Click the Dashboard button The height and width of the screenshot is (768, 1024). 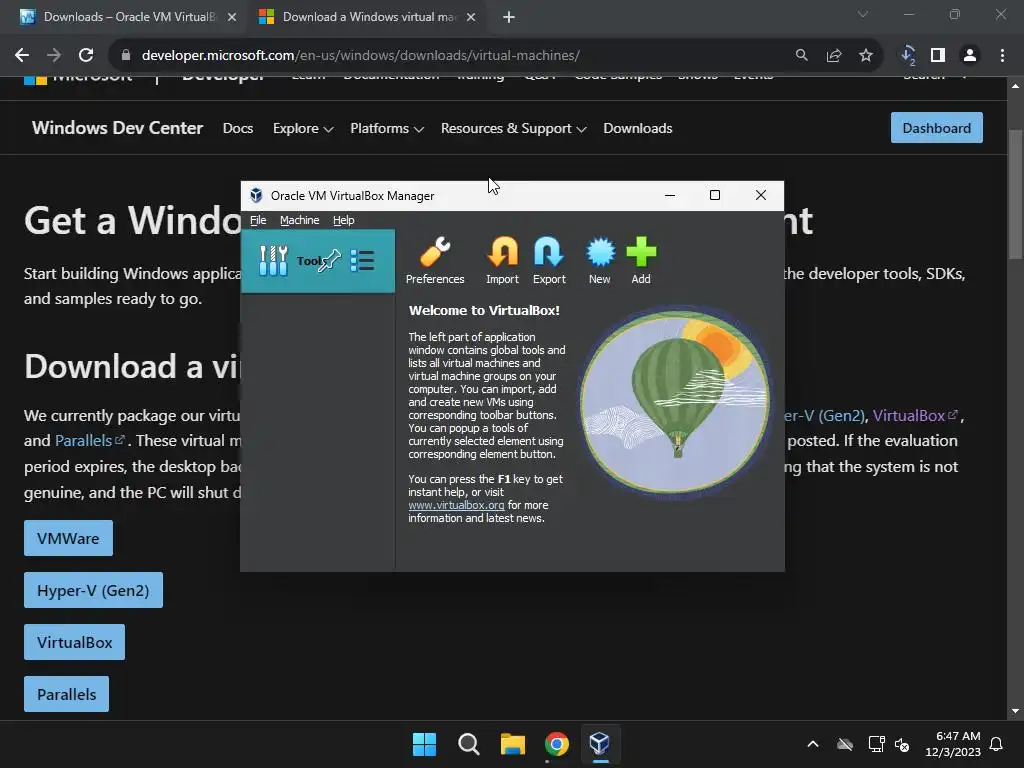[936, 128]
